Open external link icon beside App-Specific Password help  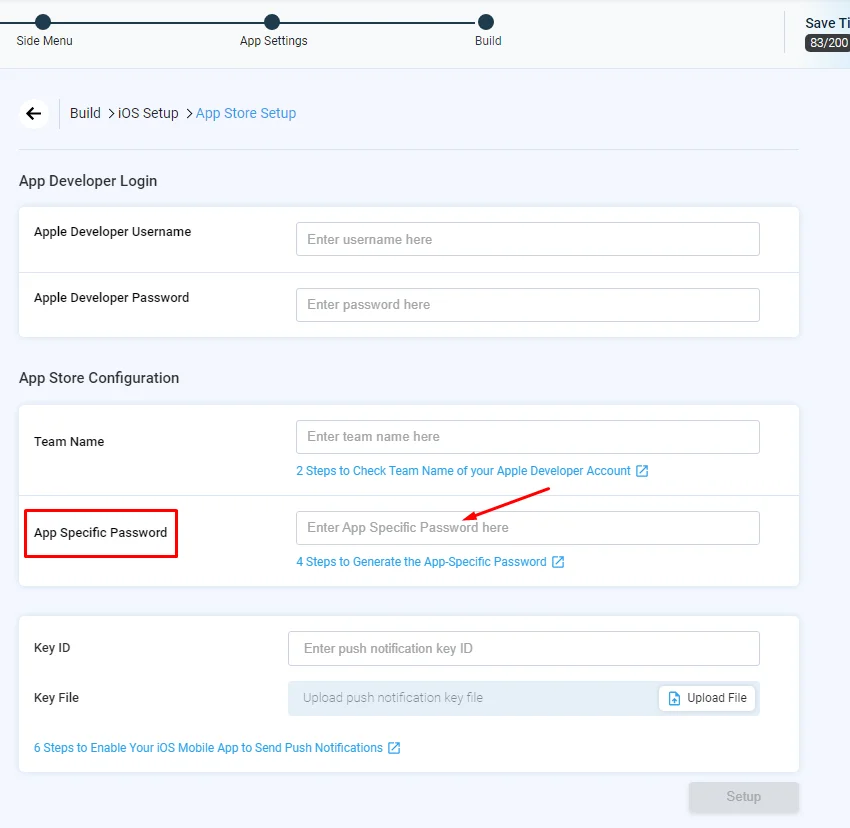coord(558,562)
